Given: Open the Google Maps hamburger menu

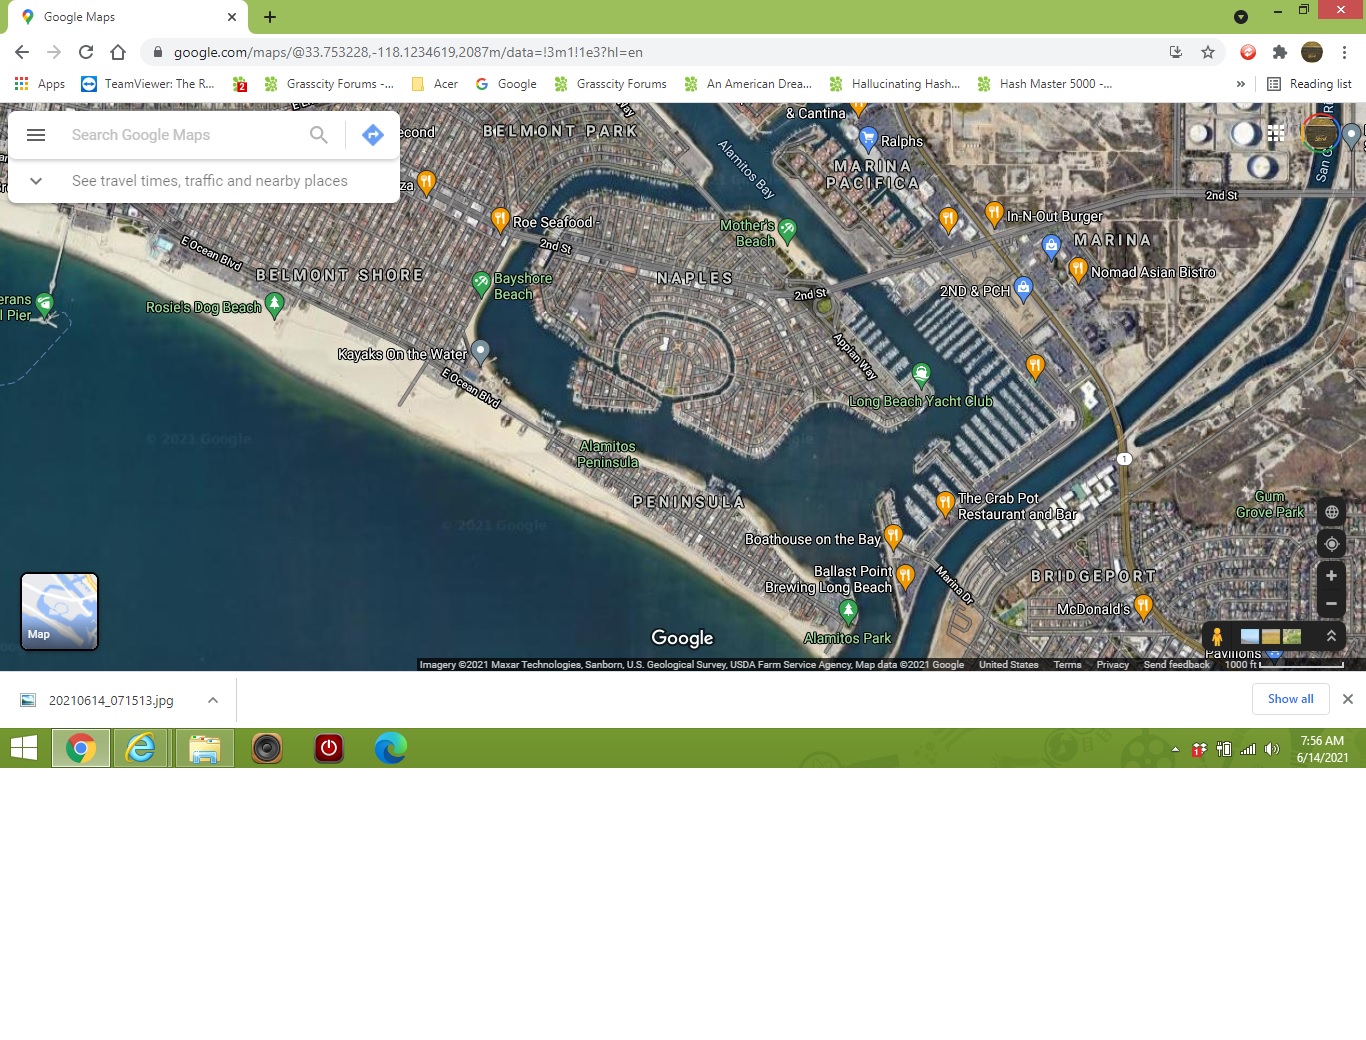Looking at the screenshot, I should click(36, 135).
